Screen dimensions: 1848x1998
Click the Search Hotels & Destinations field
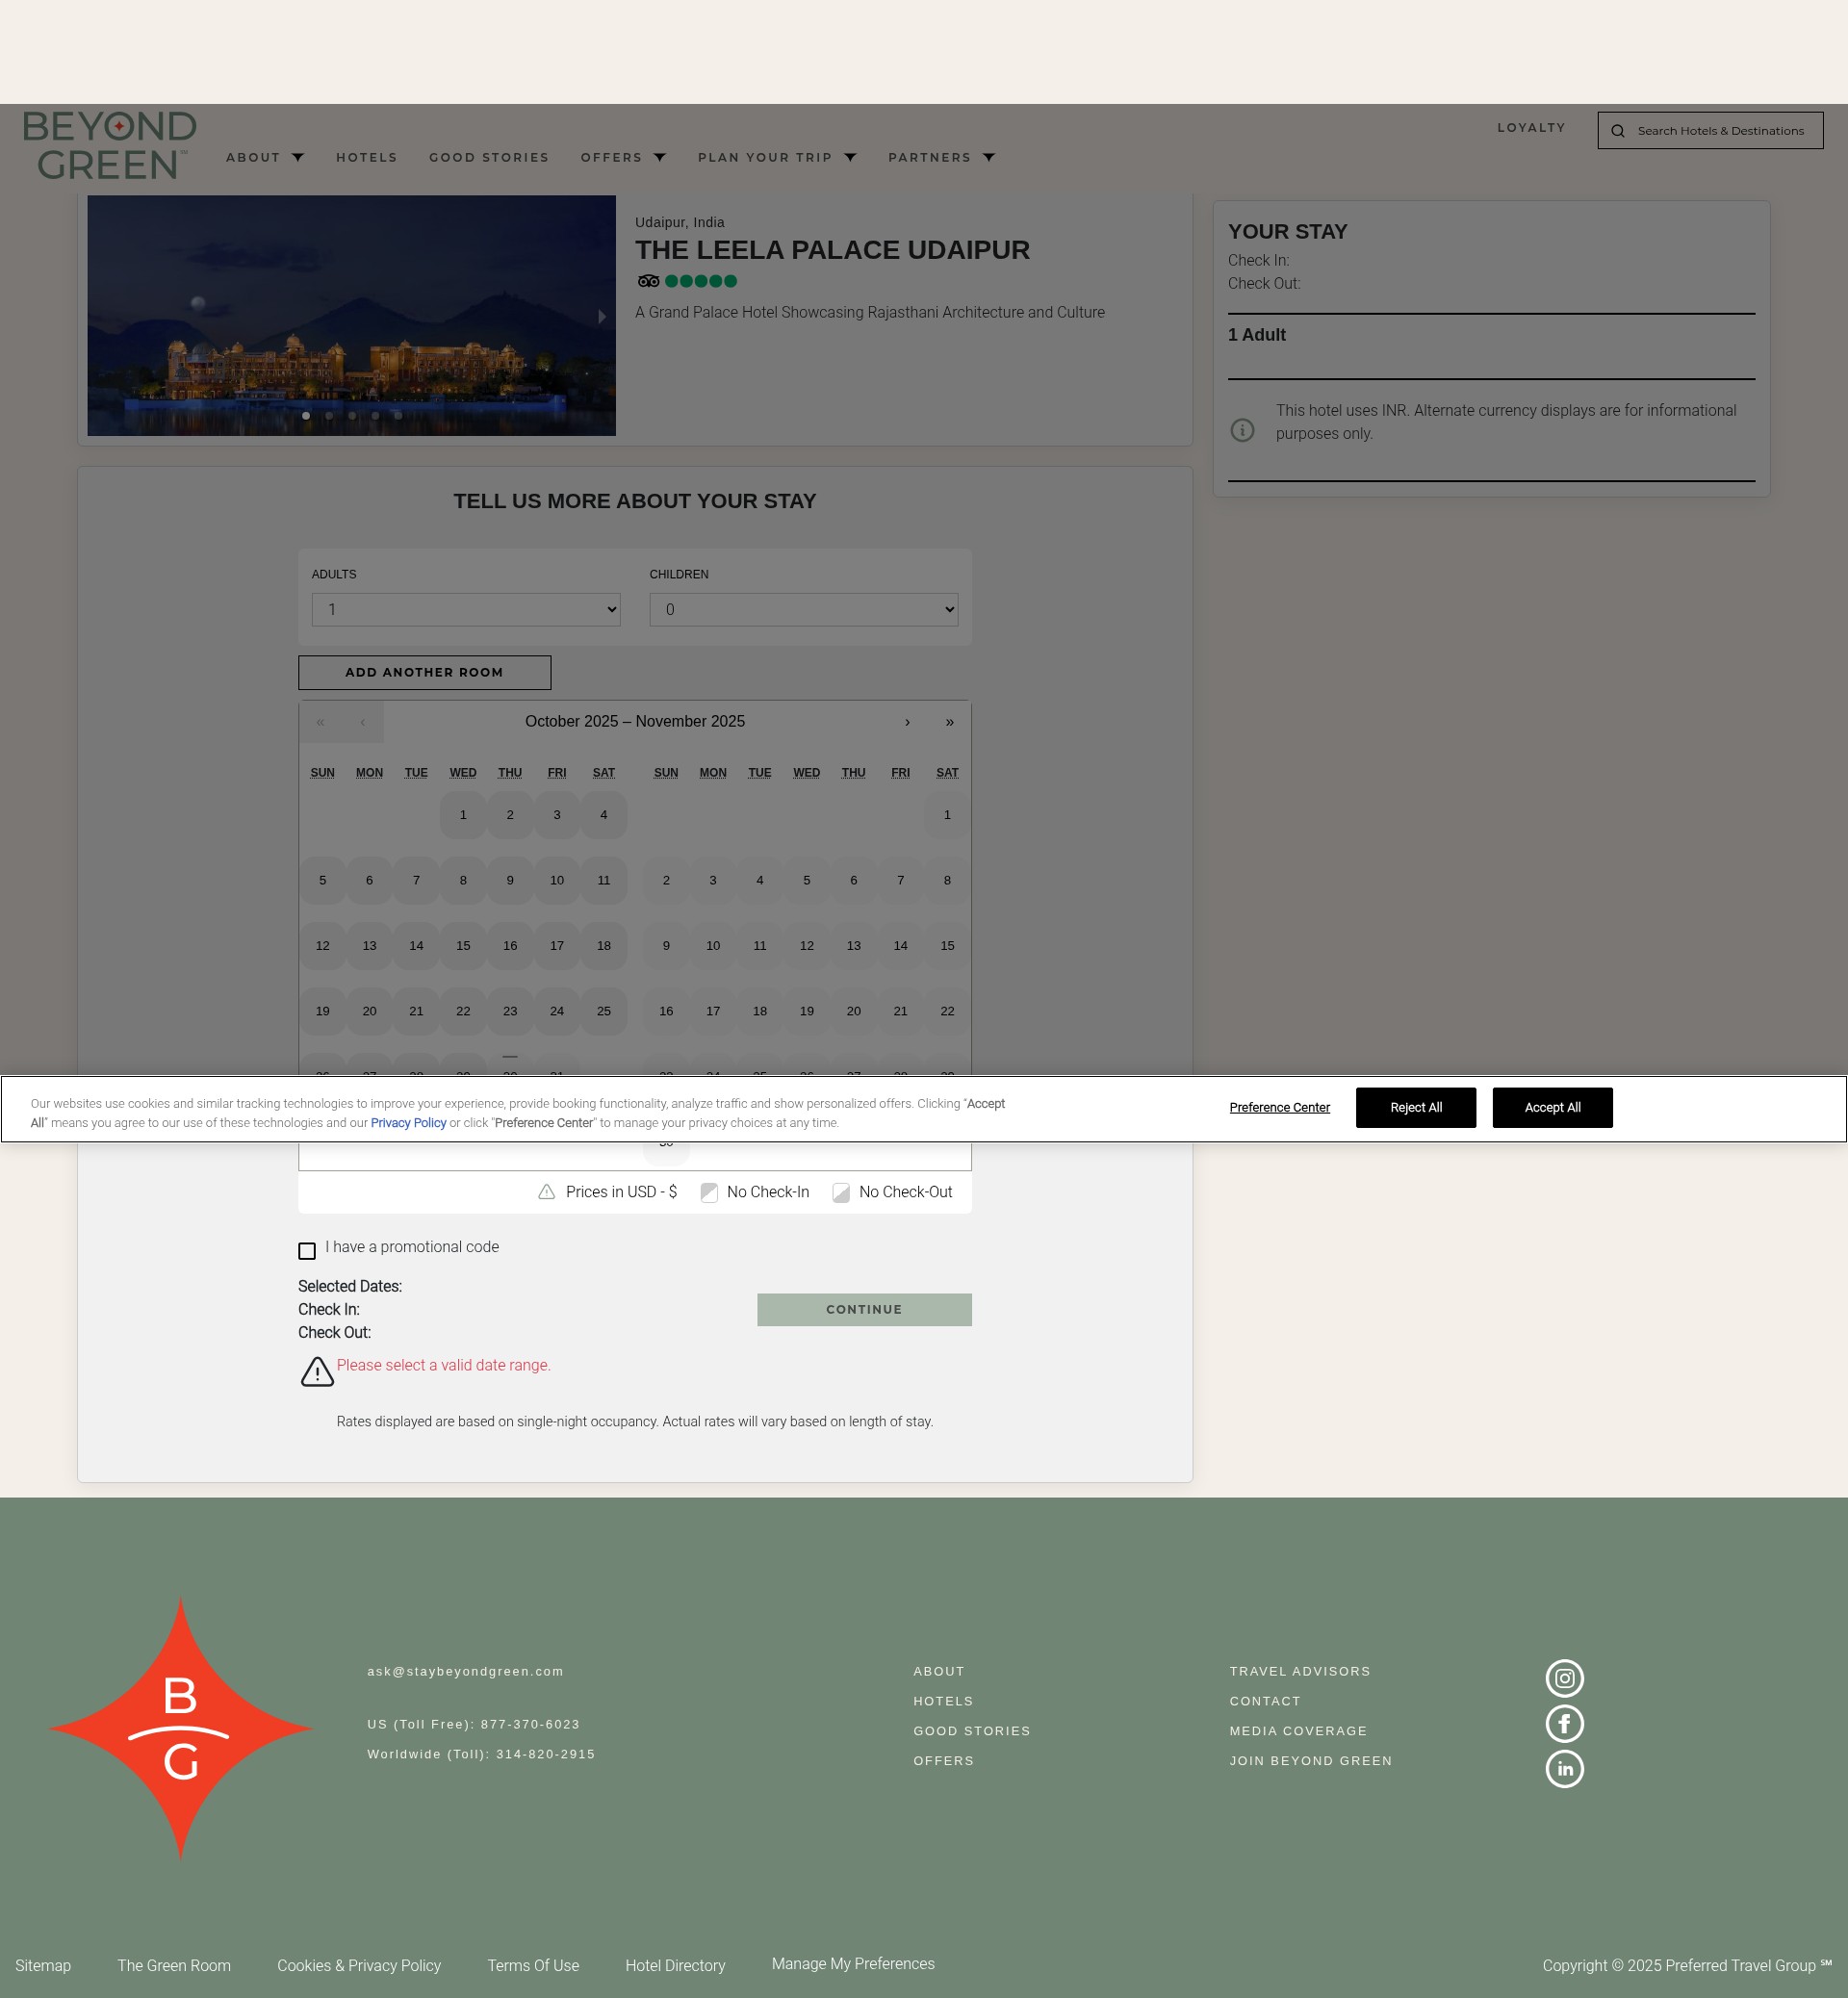tap(1710, 130)
